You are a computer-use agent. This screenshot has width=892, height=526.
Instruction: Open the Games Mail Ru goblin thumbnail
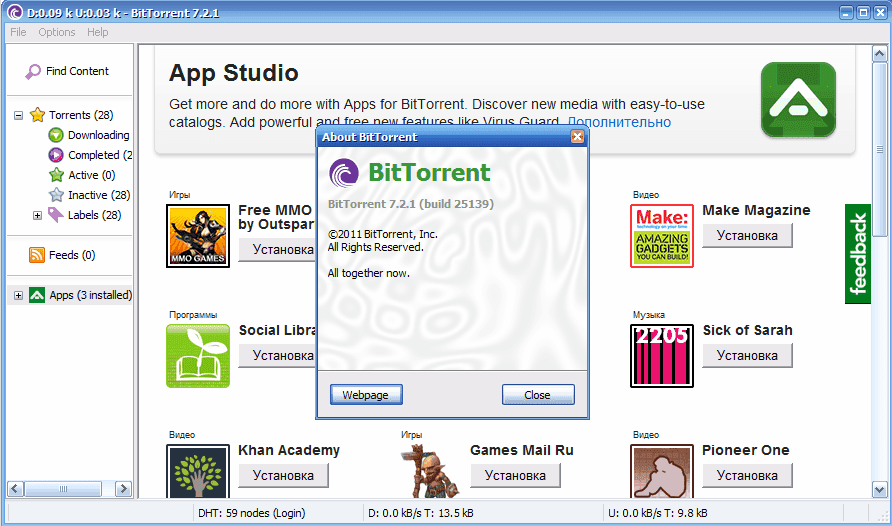pos(430,471)
